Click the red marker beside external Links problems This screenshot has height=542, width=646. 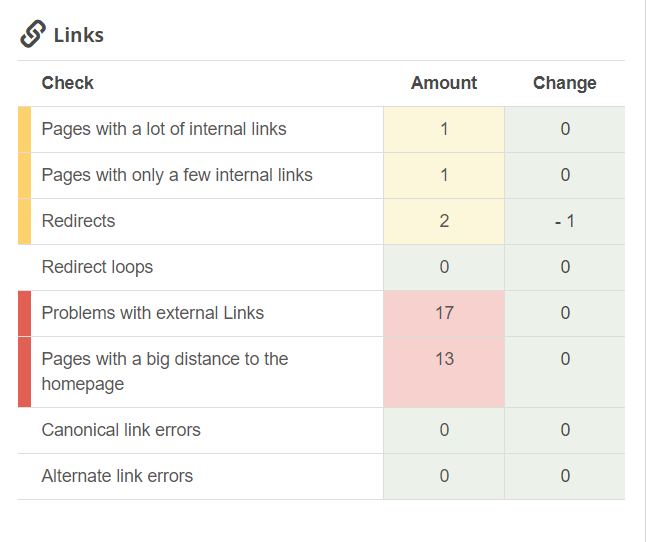coord(24,313)
